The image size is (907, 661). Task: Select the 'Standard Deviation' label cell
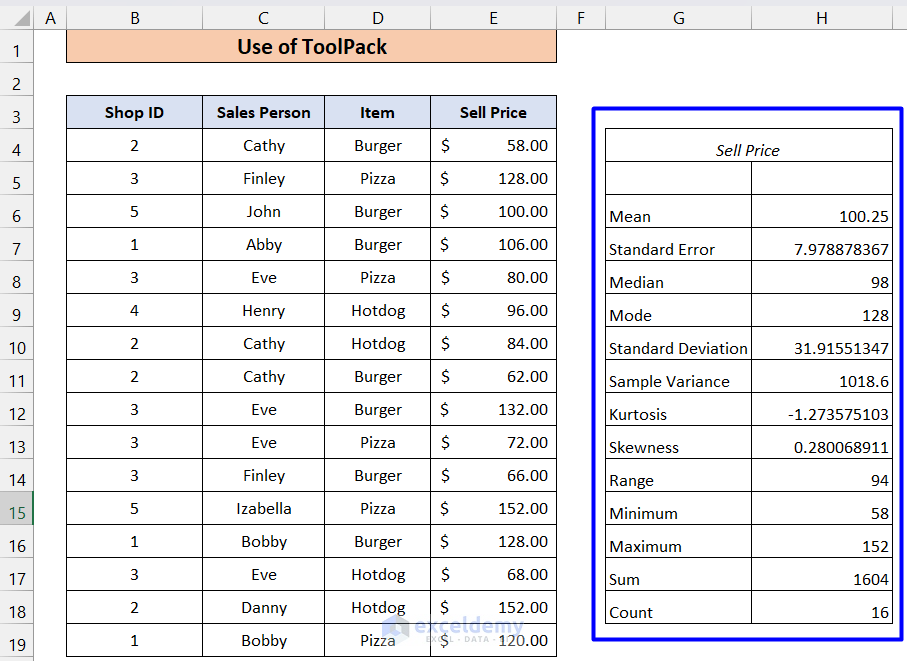click(x=678, y=348)
